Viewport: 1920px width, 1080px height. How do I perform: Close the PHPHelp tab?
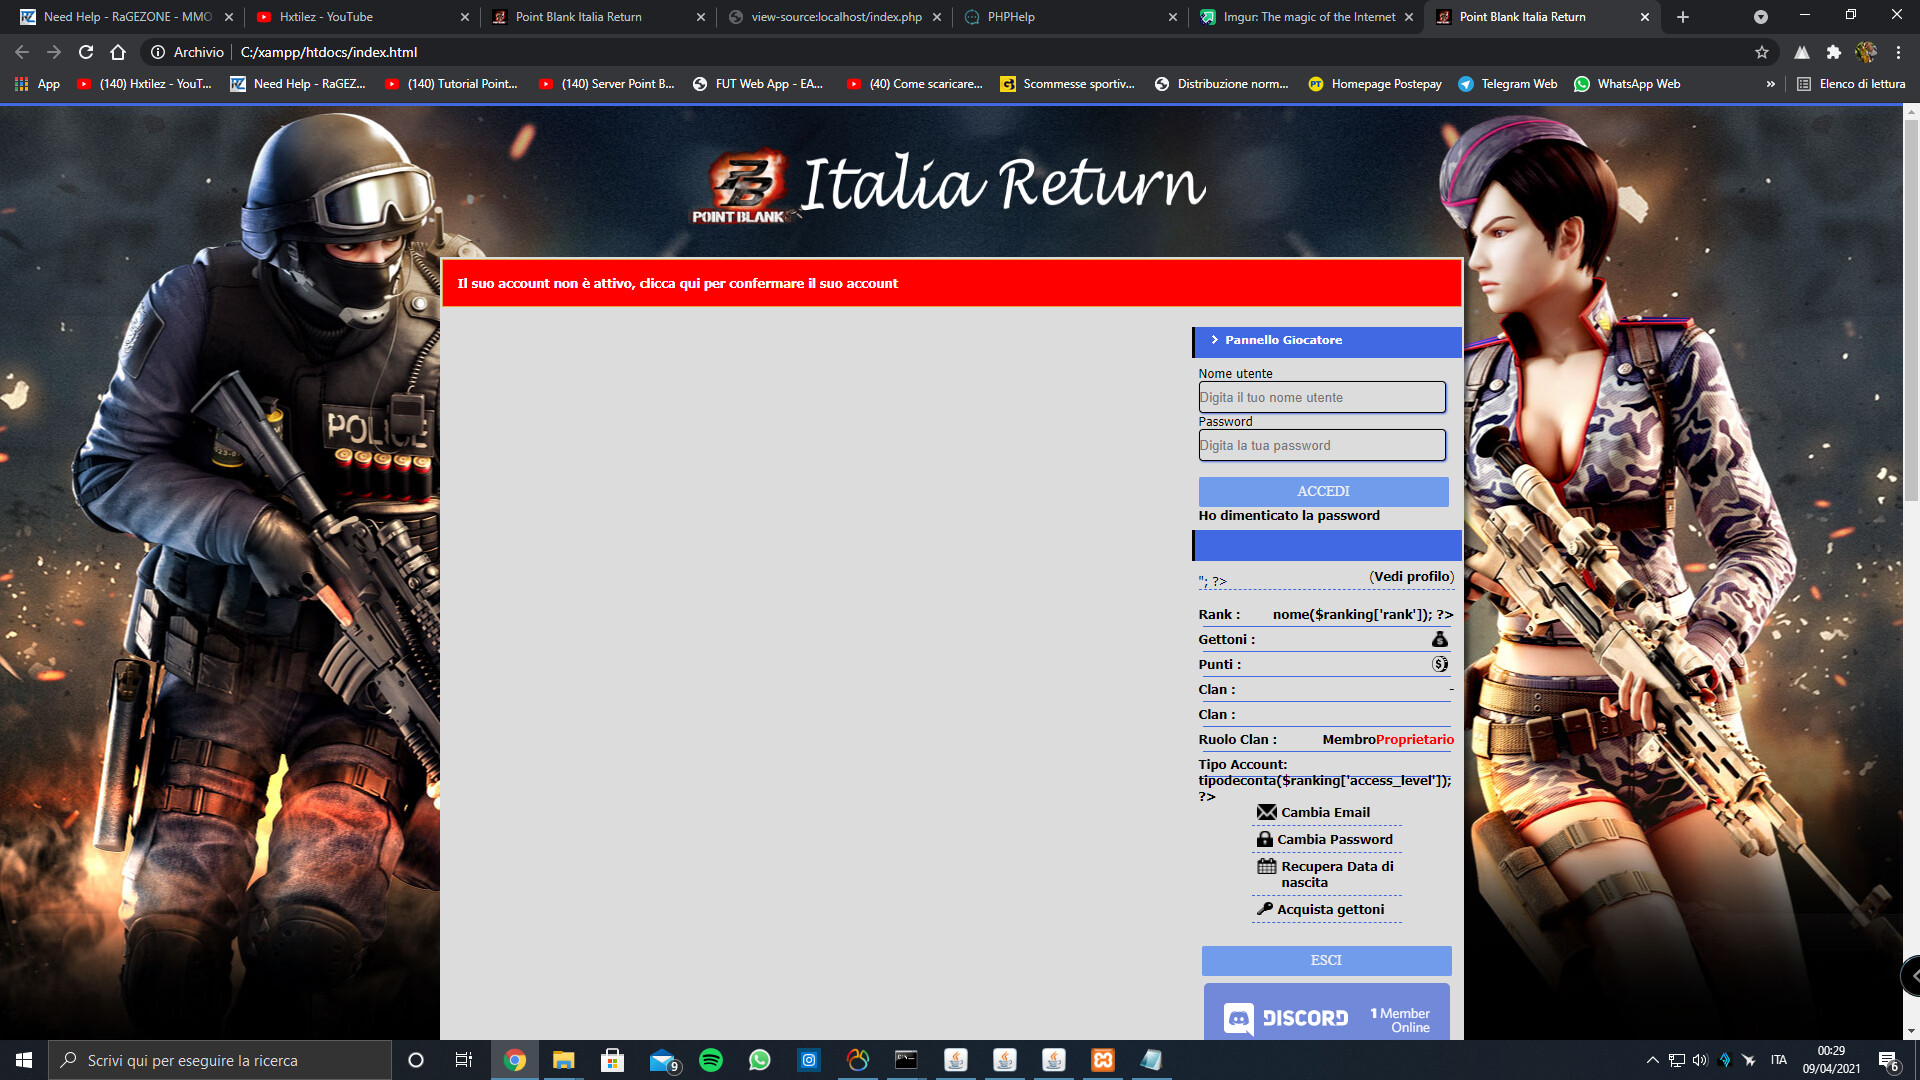tap(1173, 17)
